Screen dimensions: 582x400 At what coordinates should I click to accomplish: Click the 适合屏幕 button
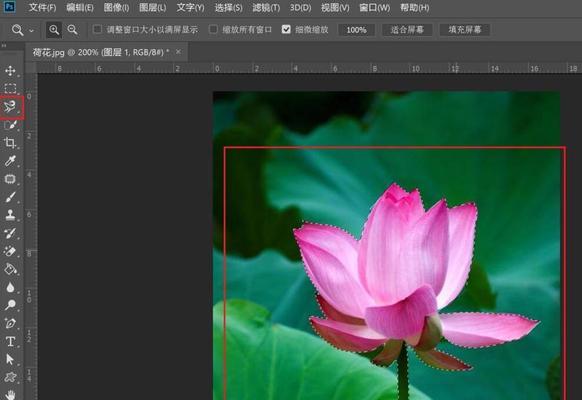point(407,30)
